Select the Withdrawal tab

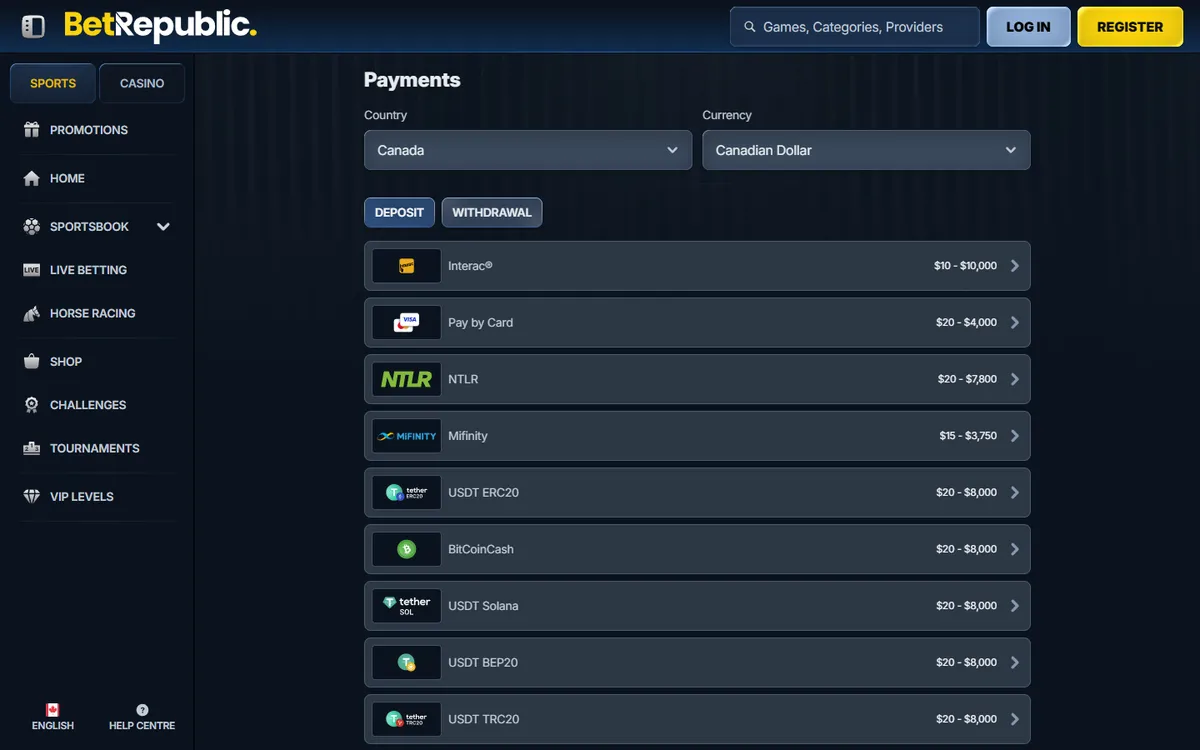point(492,212)
